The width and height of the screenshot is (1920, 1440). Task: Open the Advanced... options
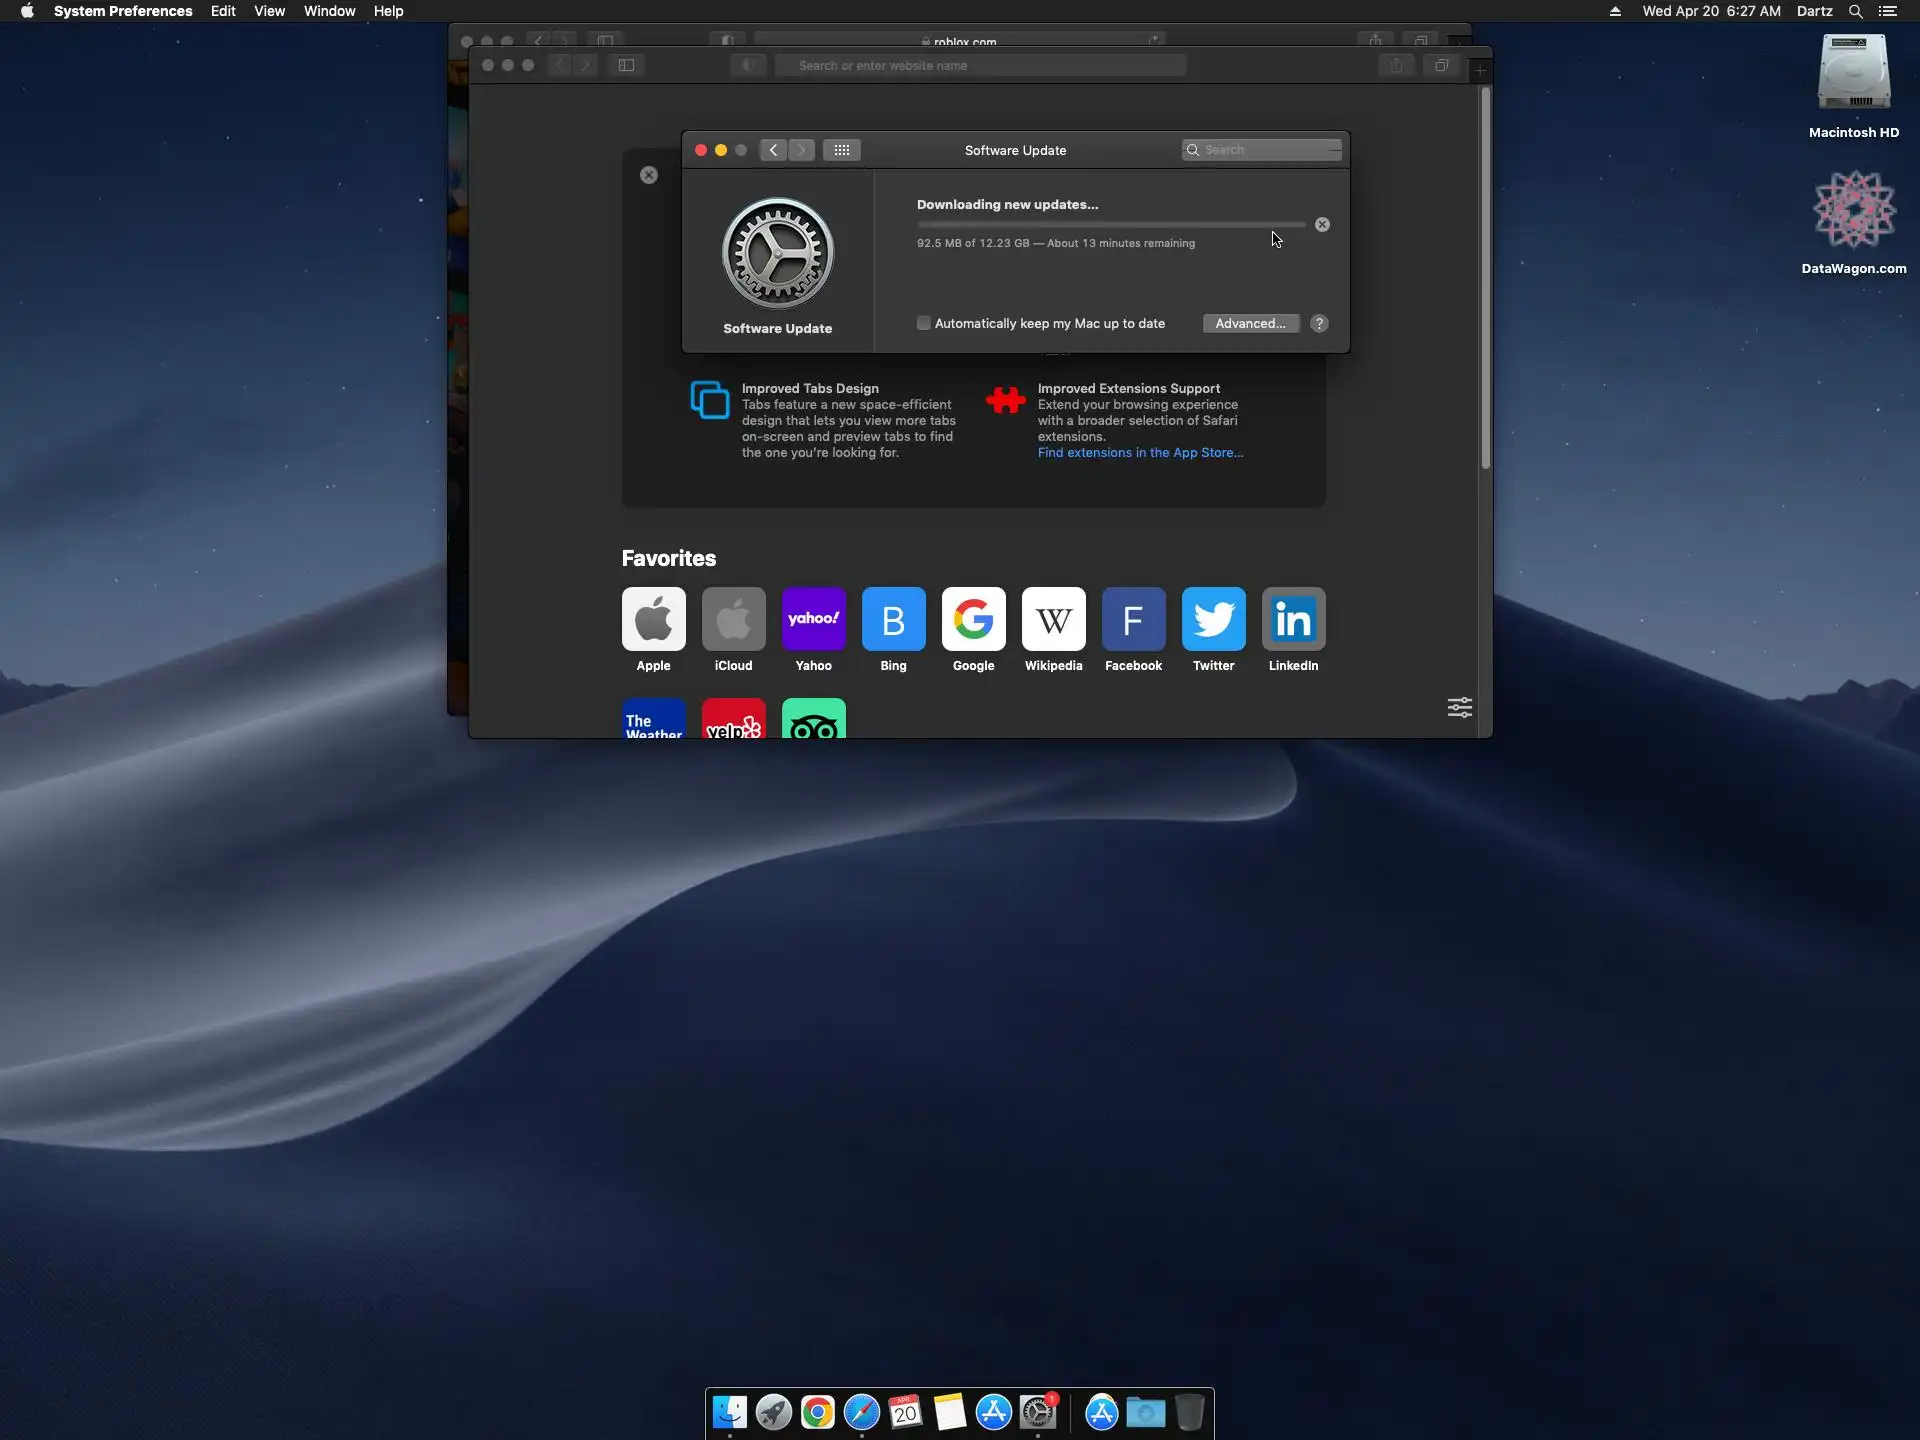click(x=1250, y=323)
